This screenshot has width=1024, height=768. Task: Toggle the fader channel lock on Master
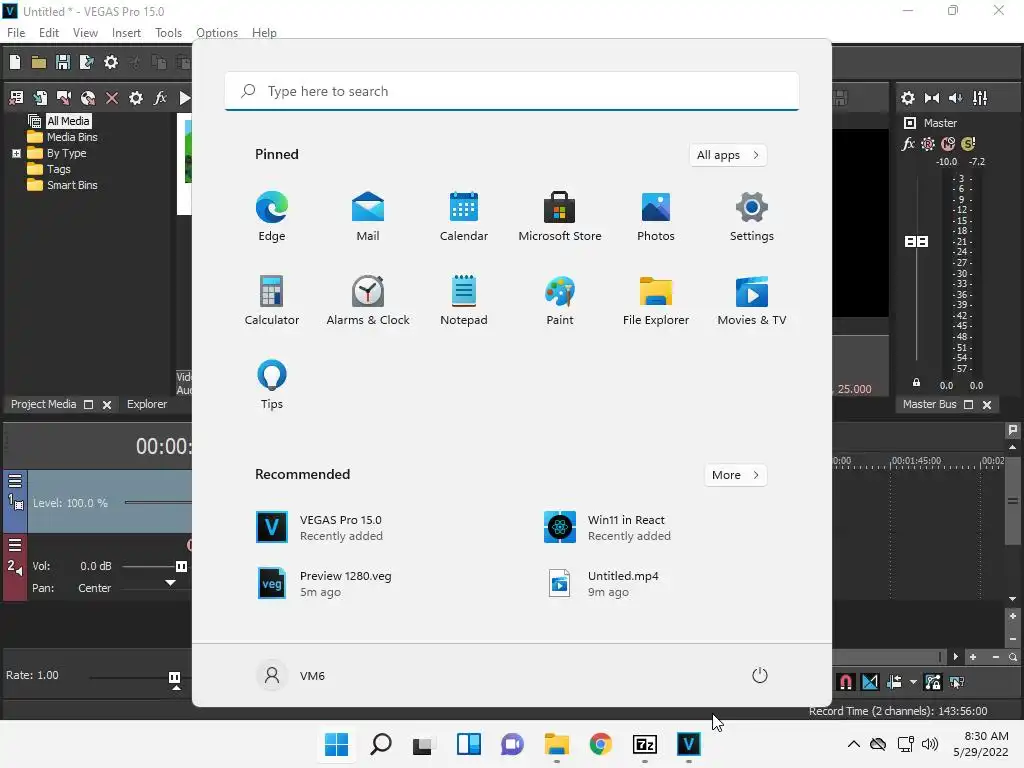point(916,383)
